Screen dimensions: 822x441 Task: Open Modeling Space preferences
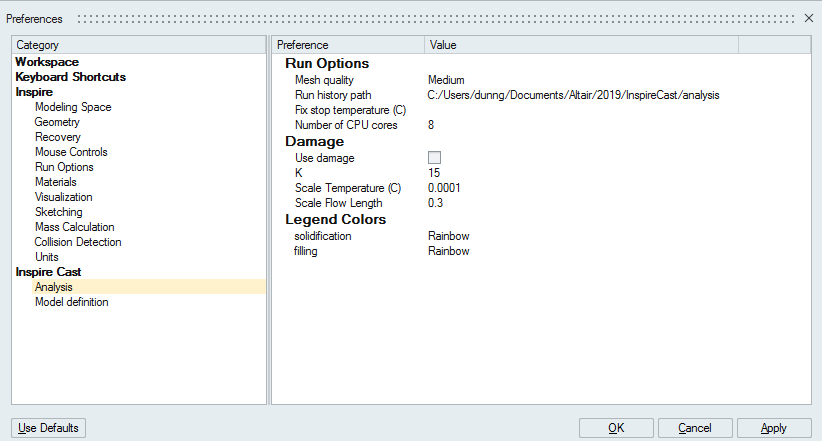[73, 107]
